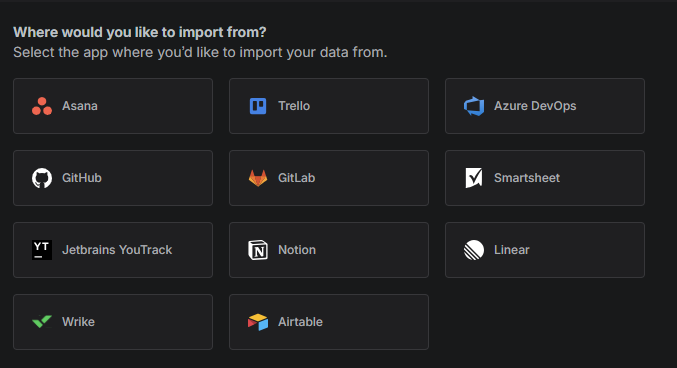Pick the Azure DevOps import card
This screenshot has height=368, width=677.
[x=544, y=106]
